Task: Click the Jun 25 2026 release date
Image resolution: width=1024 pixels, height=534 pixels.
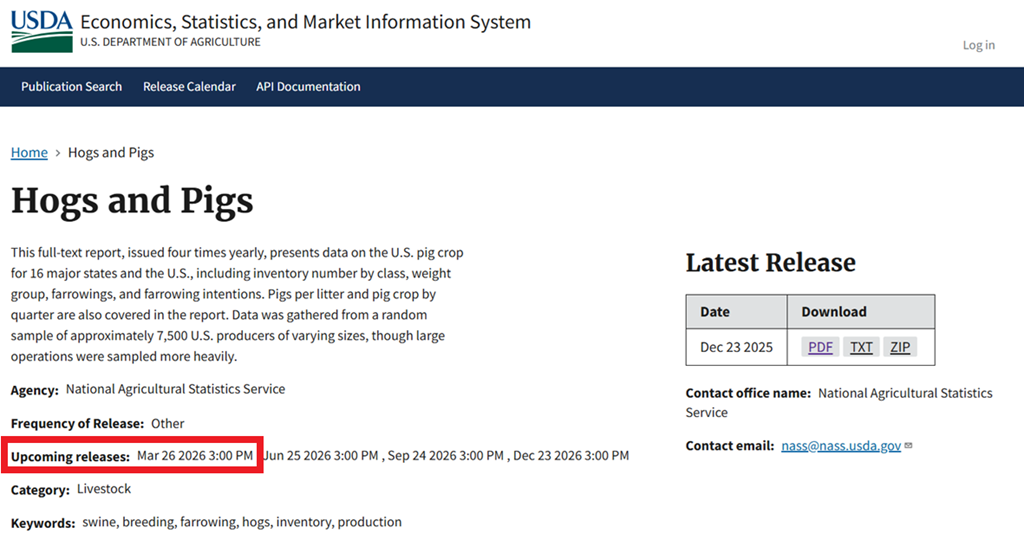Action: coord(321,456)
